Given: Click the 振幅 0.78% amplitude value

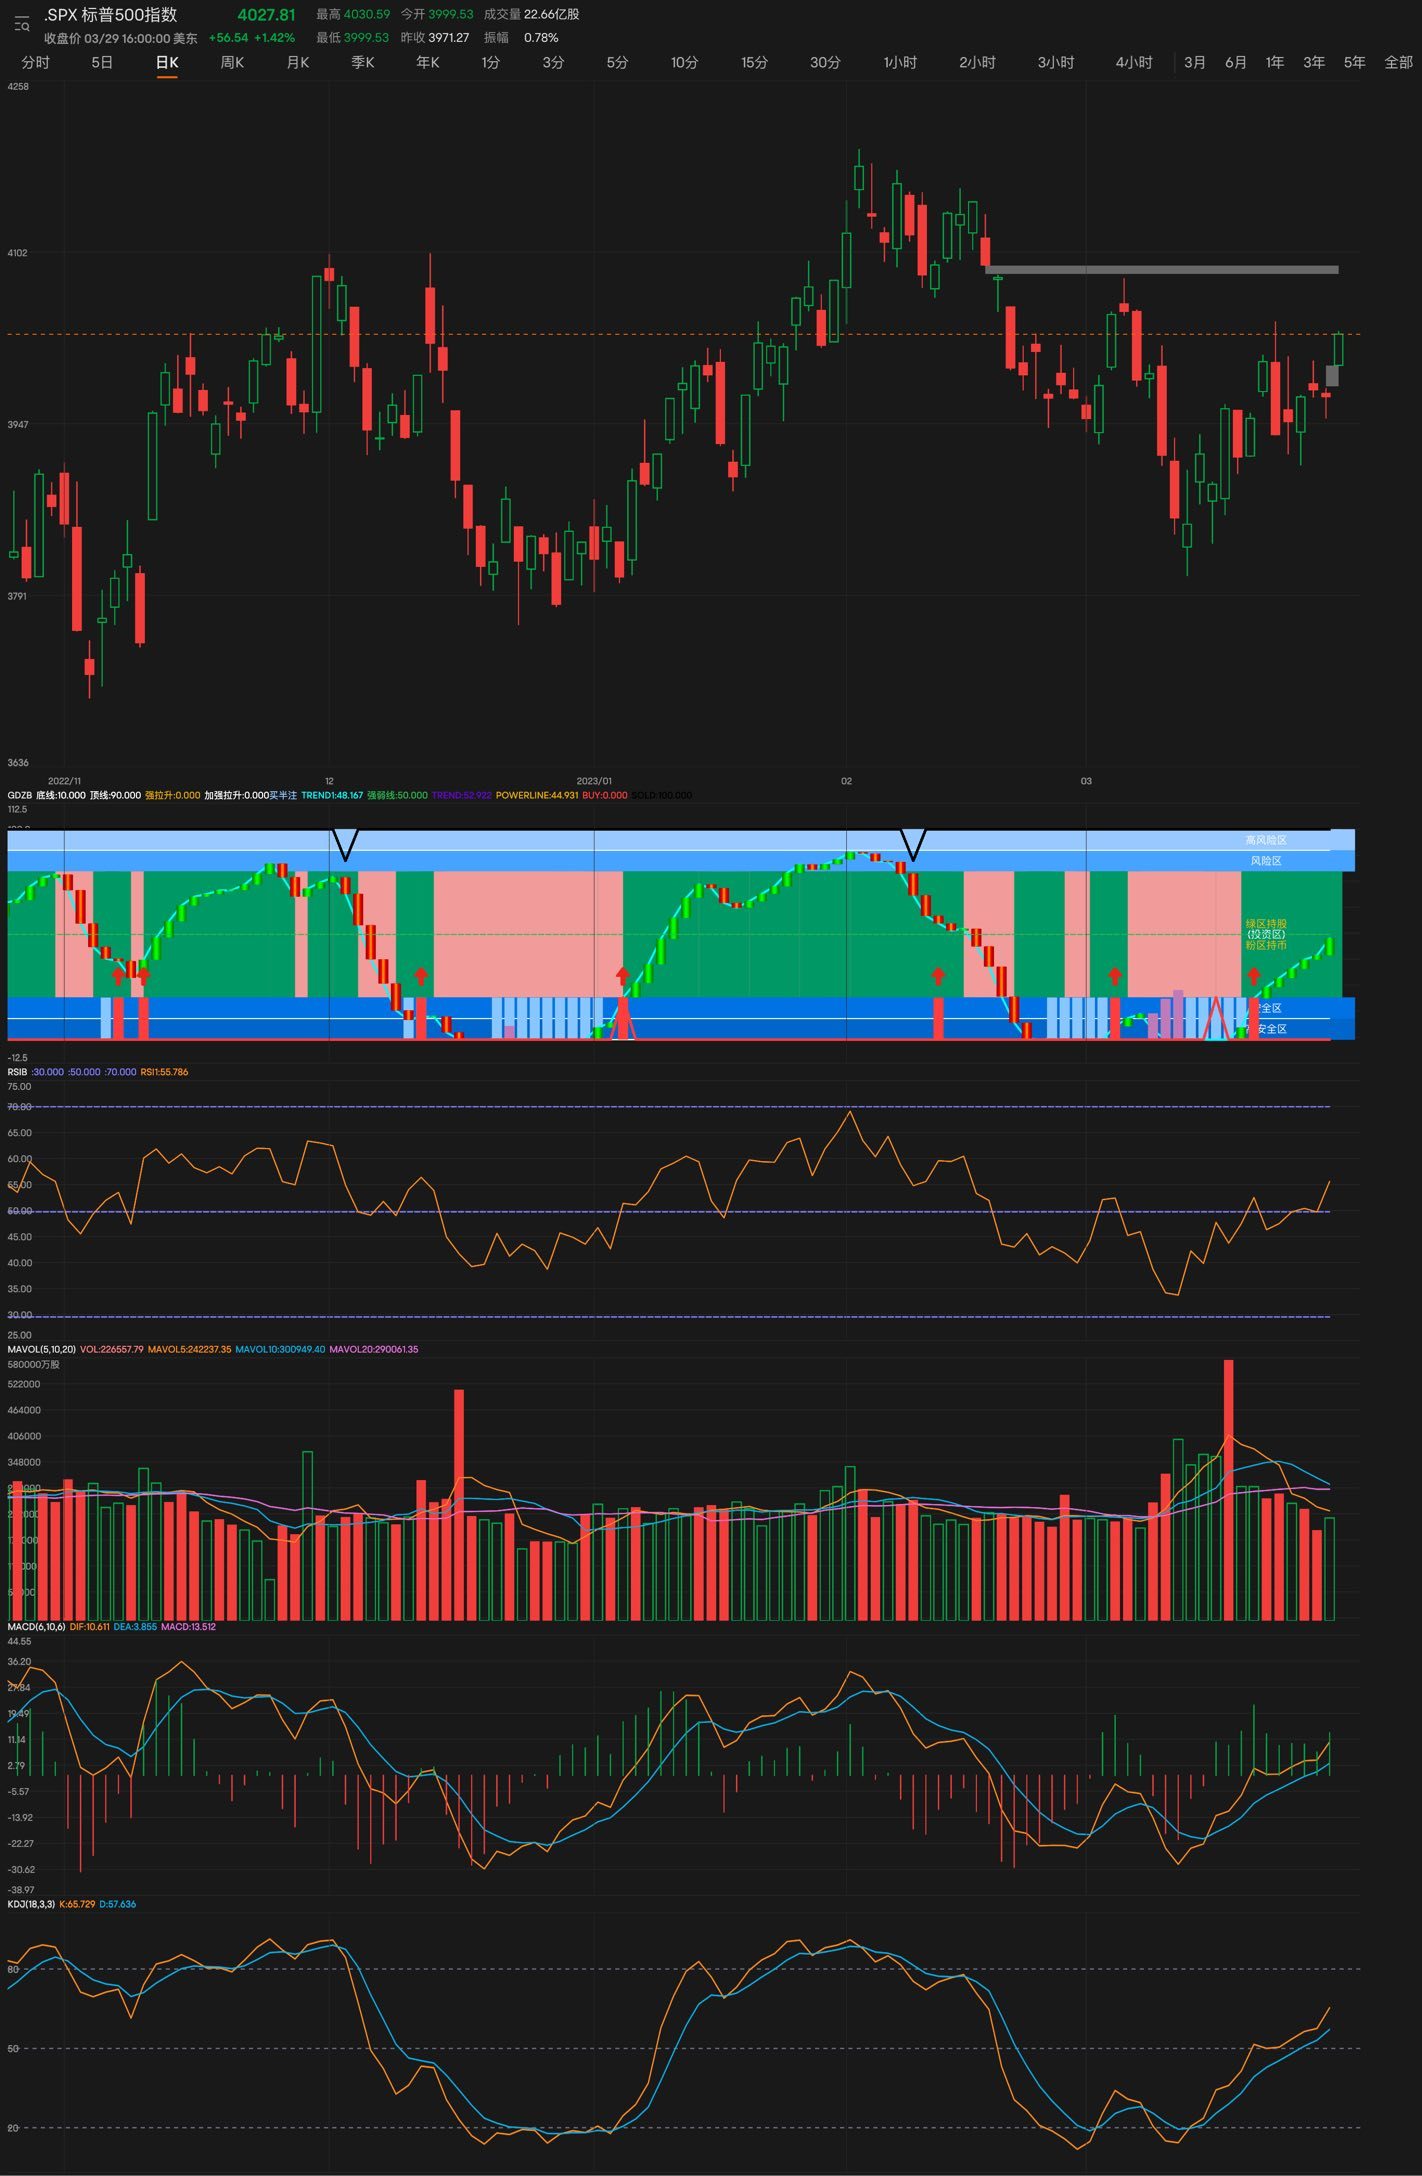Looking at the screenshot, I should point(521,38).
